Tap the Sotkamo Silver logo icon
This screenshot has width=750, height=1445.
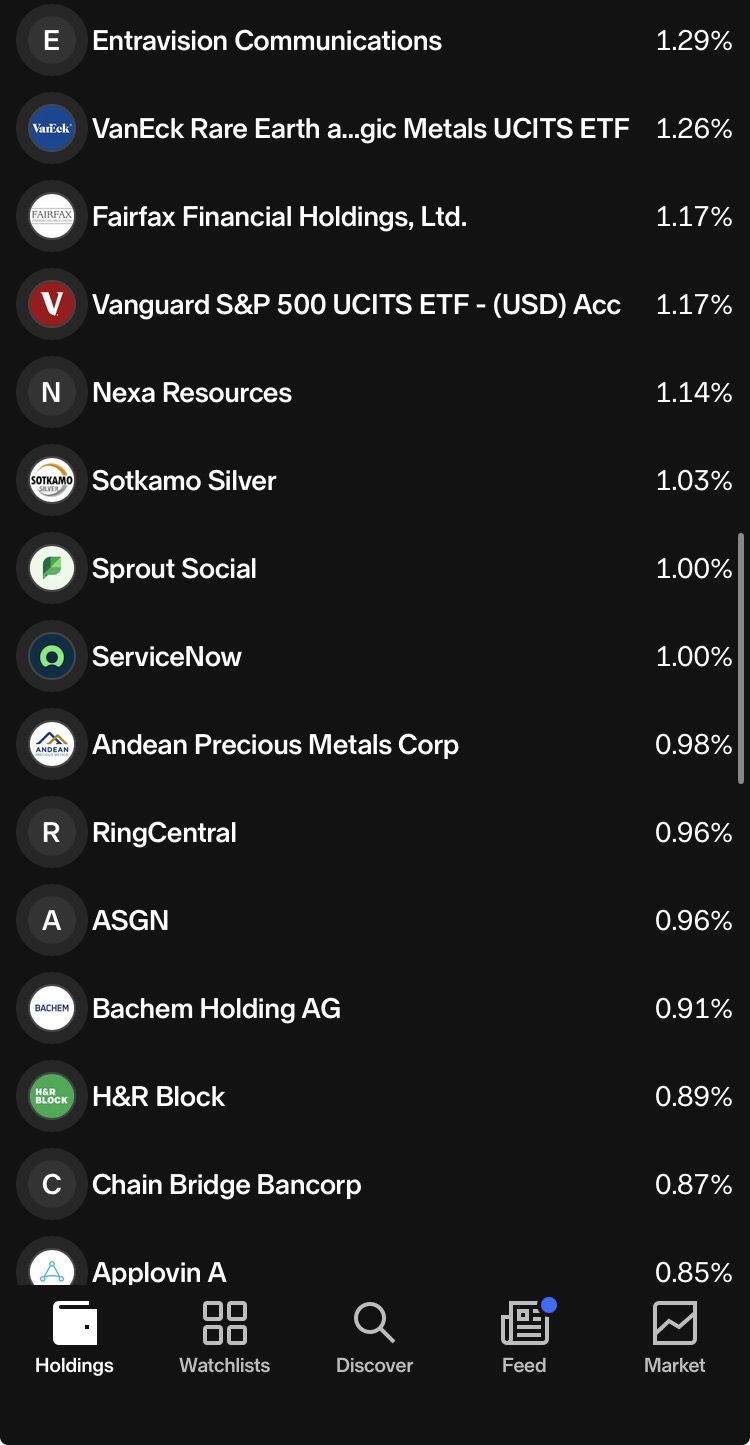click(x=52, y=481)
